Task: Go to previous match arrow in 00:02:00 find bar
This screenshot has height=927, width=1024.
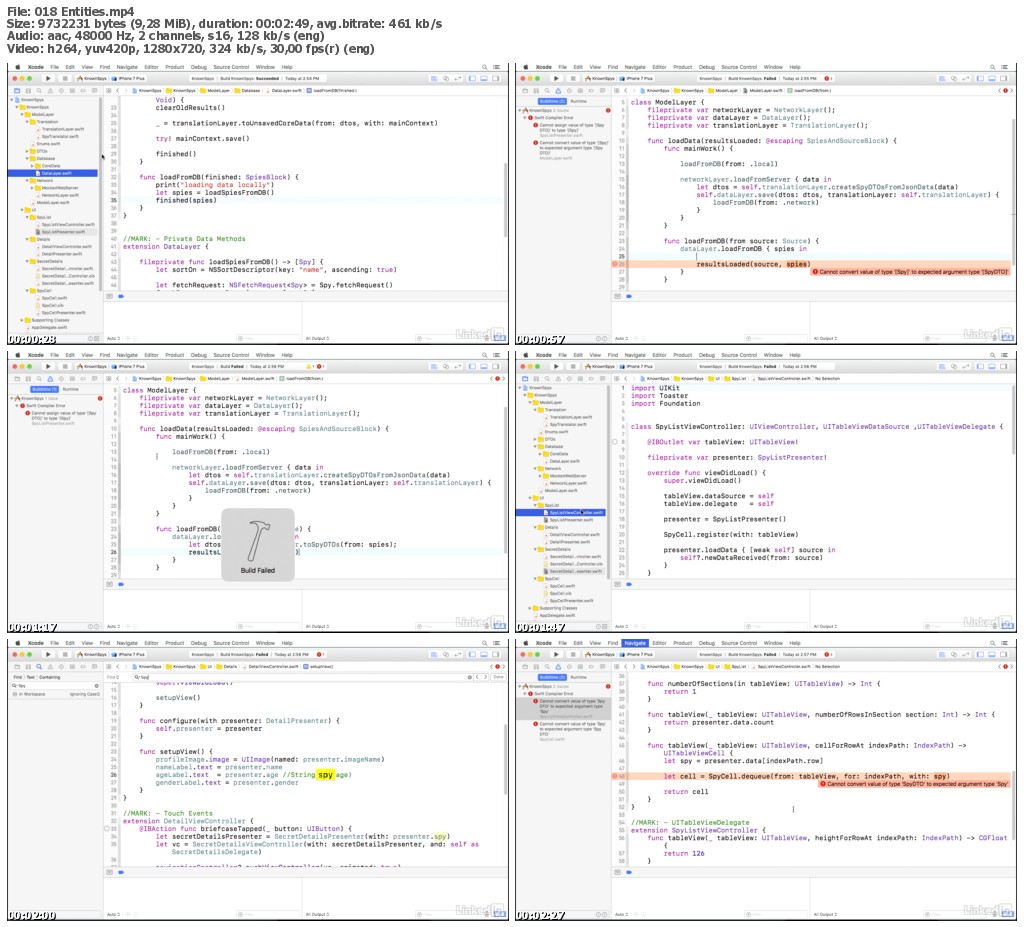Action: coord(477,677)
